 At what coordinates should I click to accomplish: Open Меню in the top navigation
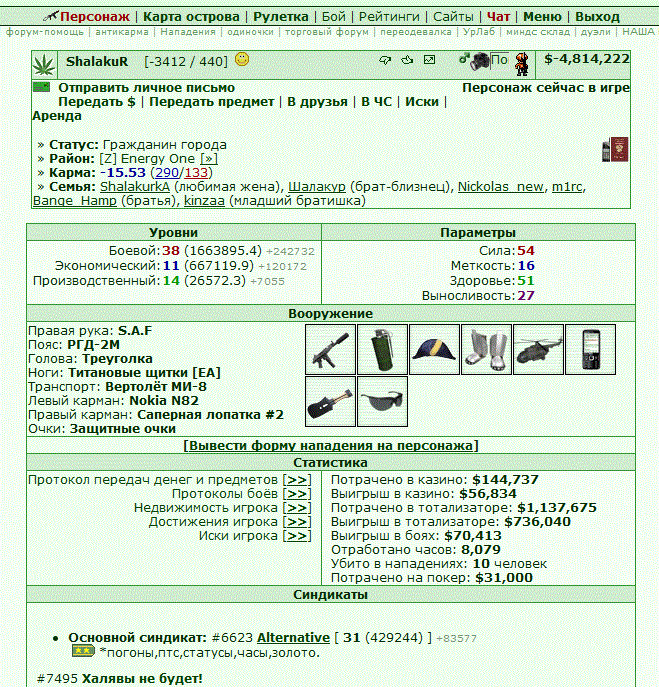click(x=542, y=17)
